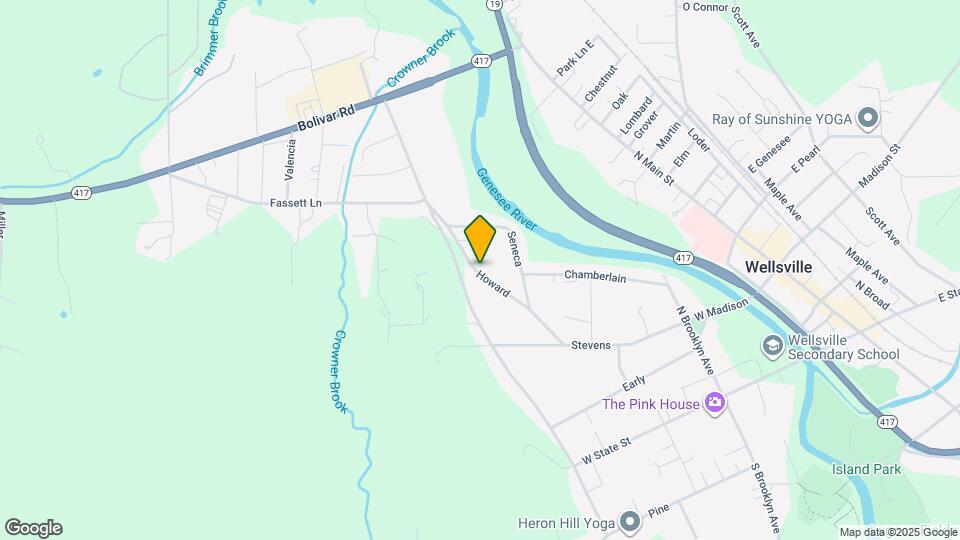The image size is (960, 540).
Task: Click the Crowner Brook label near bottom
Action: 340,372
